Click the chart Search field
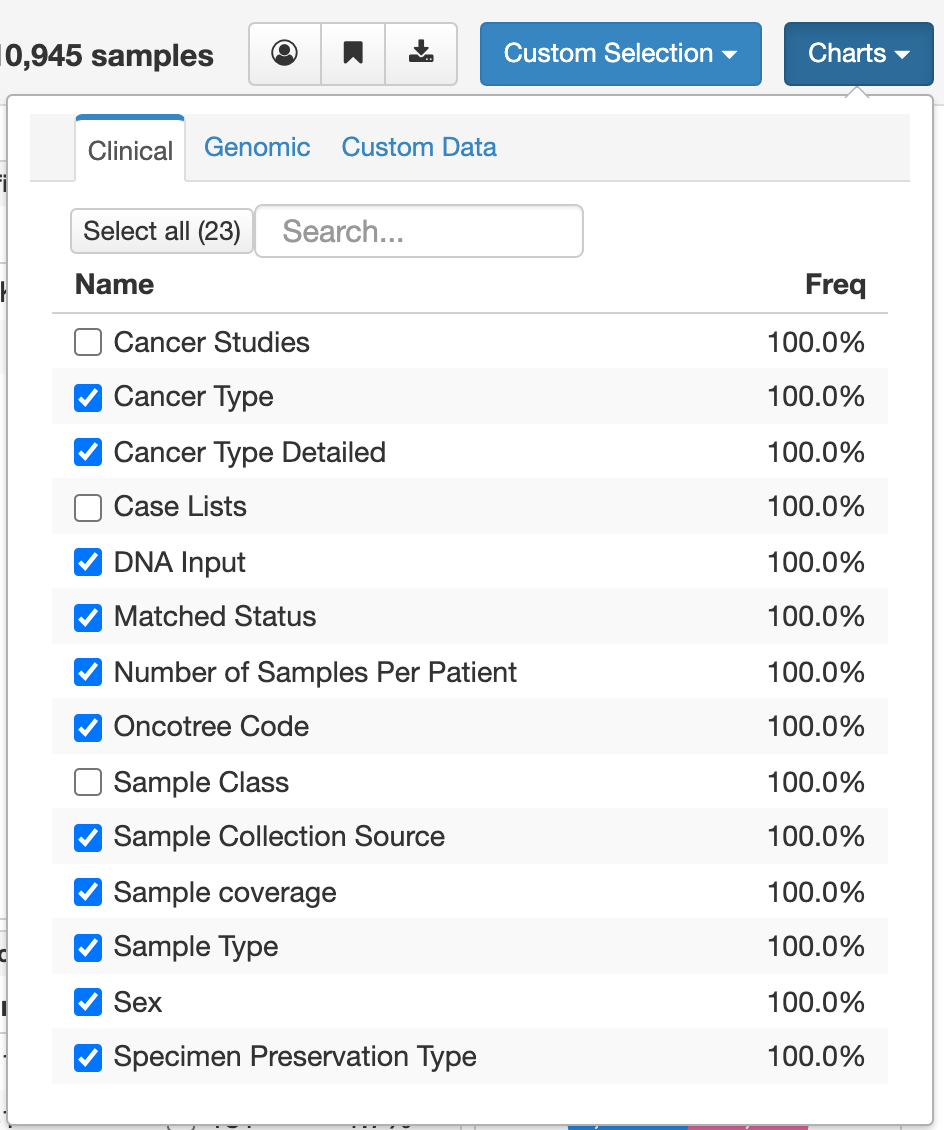The height and width of the screenshot is (1130, 944). pos(419,231)
